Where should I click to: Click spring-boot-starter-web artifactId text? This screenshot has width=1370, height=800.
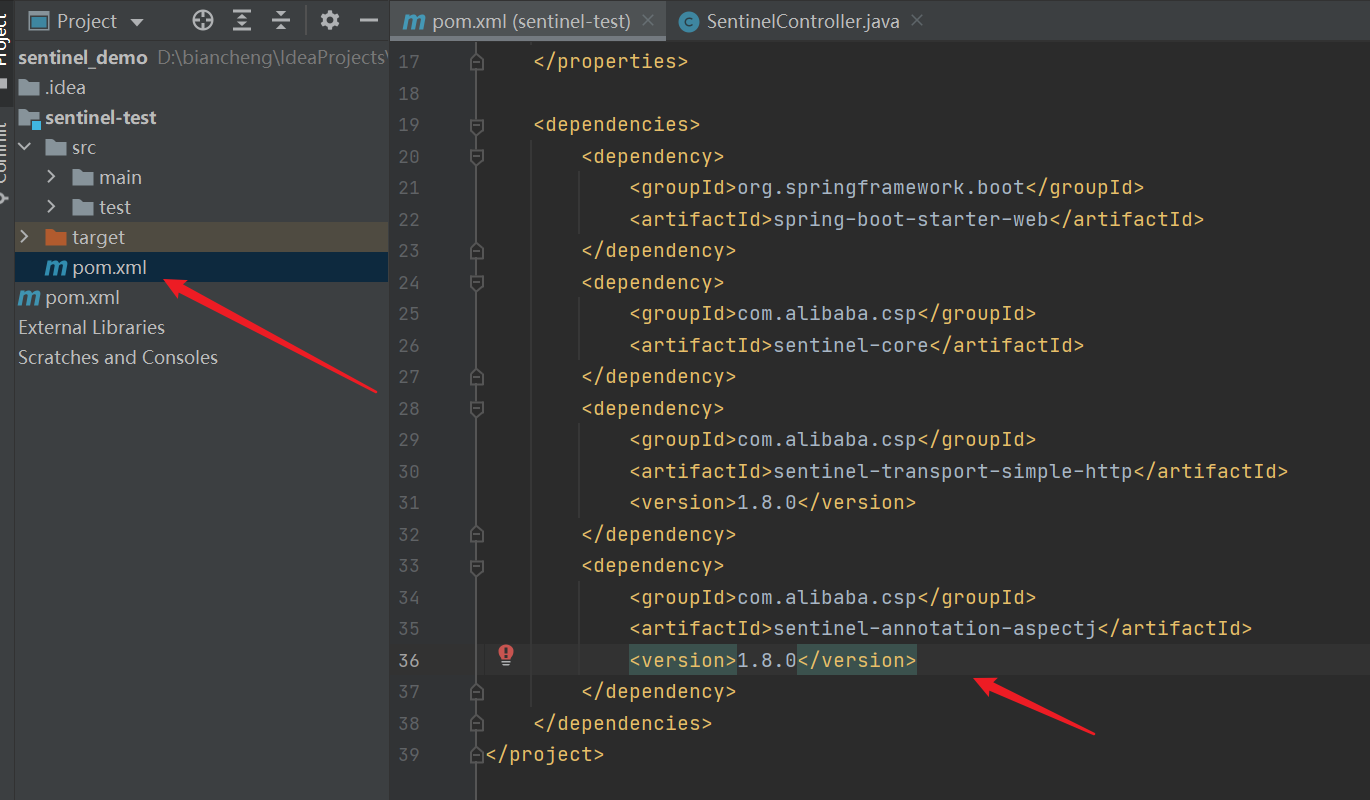pyautogui.click(x=910, y=219)
